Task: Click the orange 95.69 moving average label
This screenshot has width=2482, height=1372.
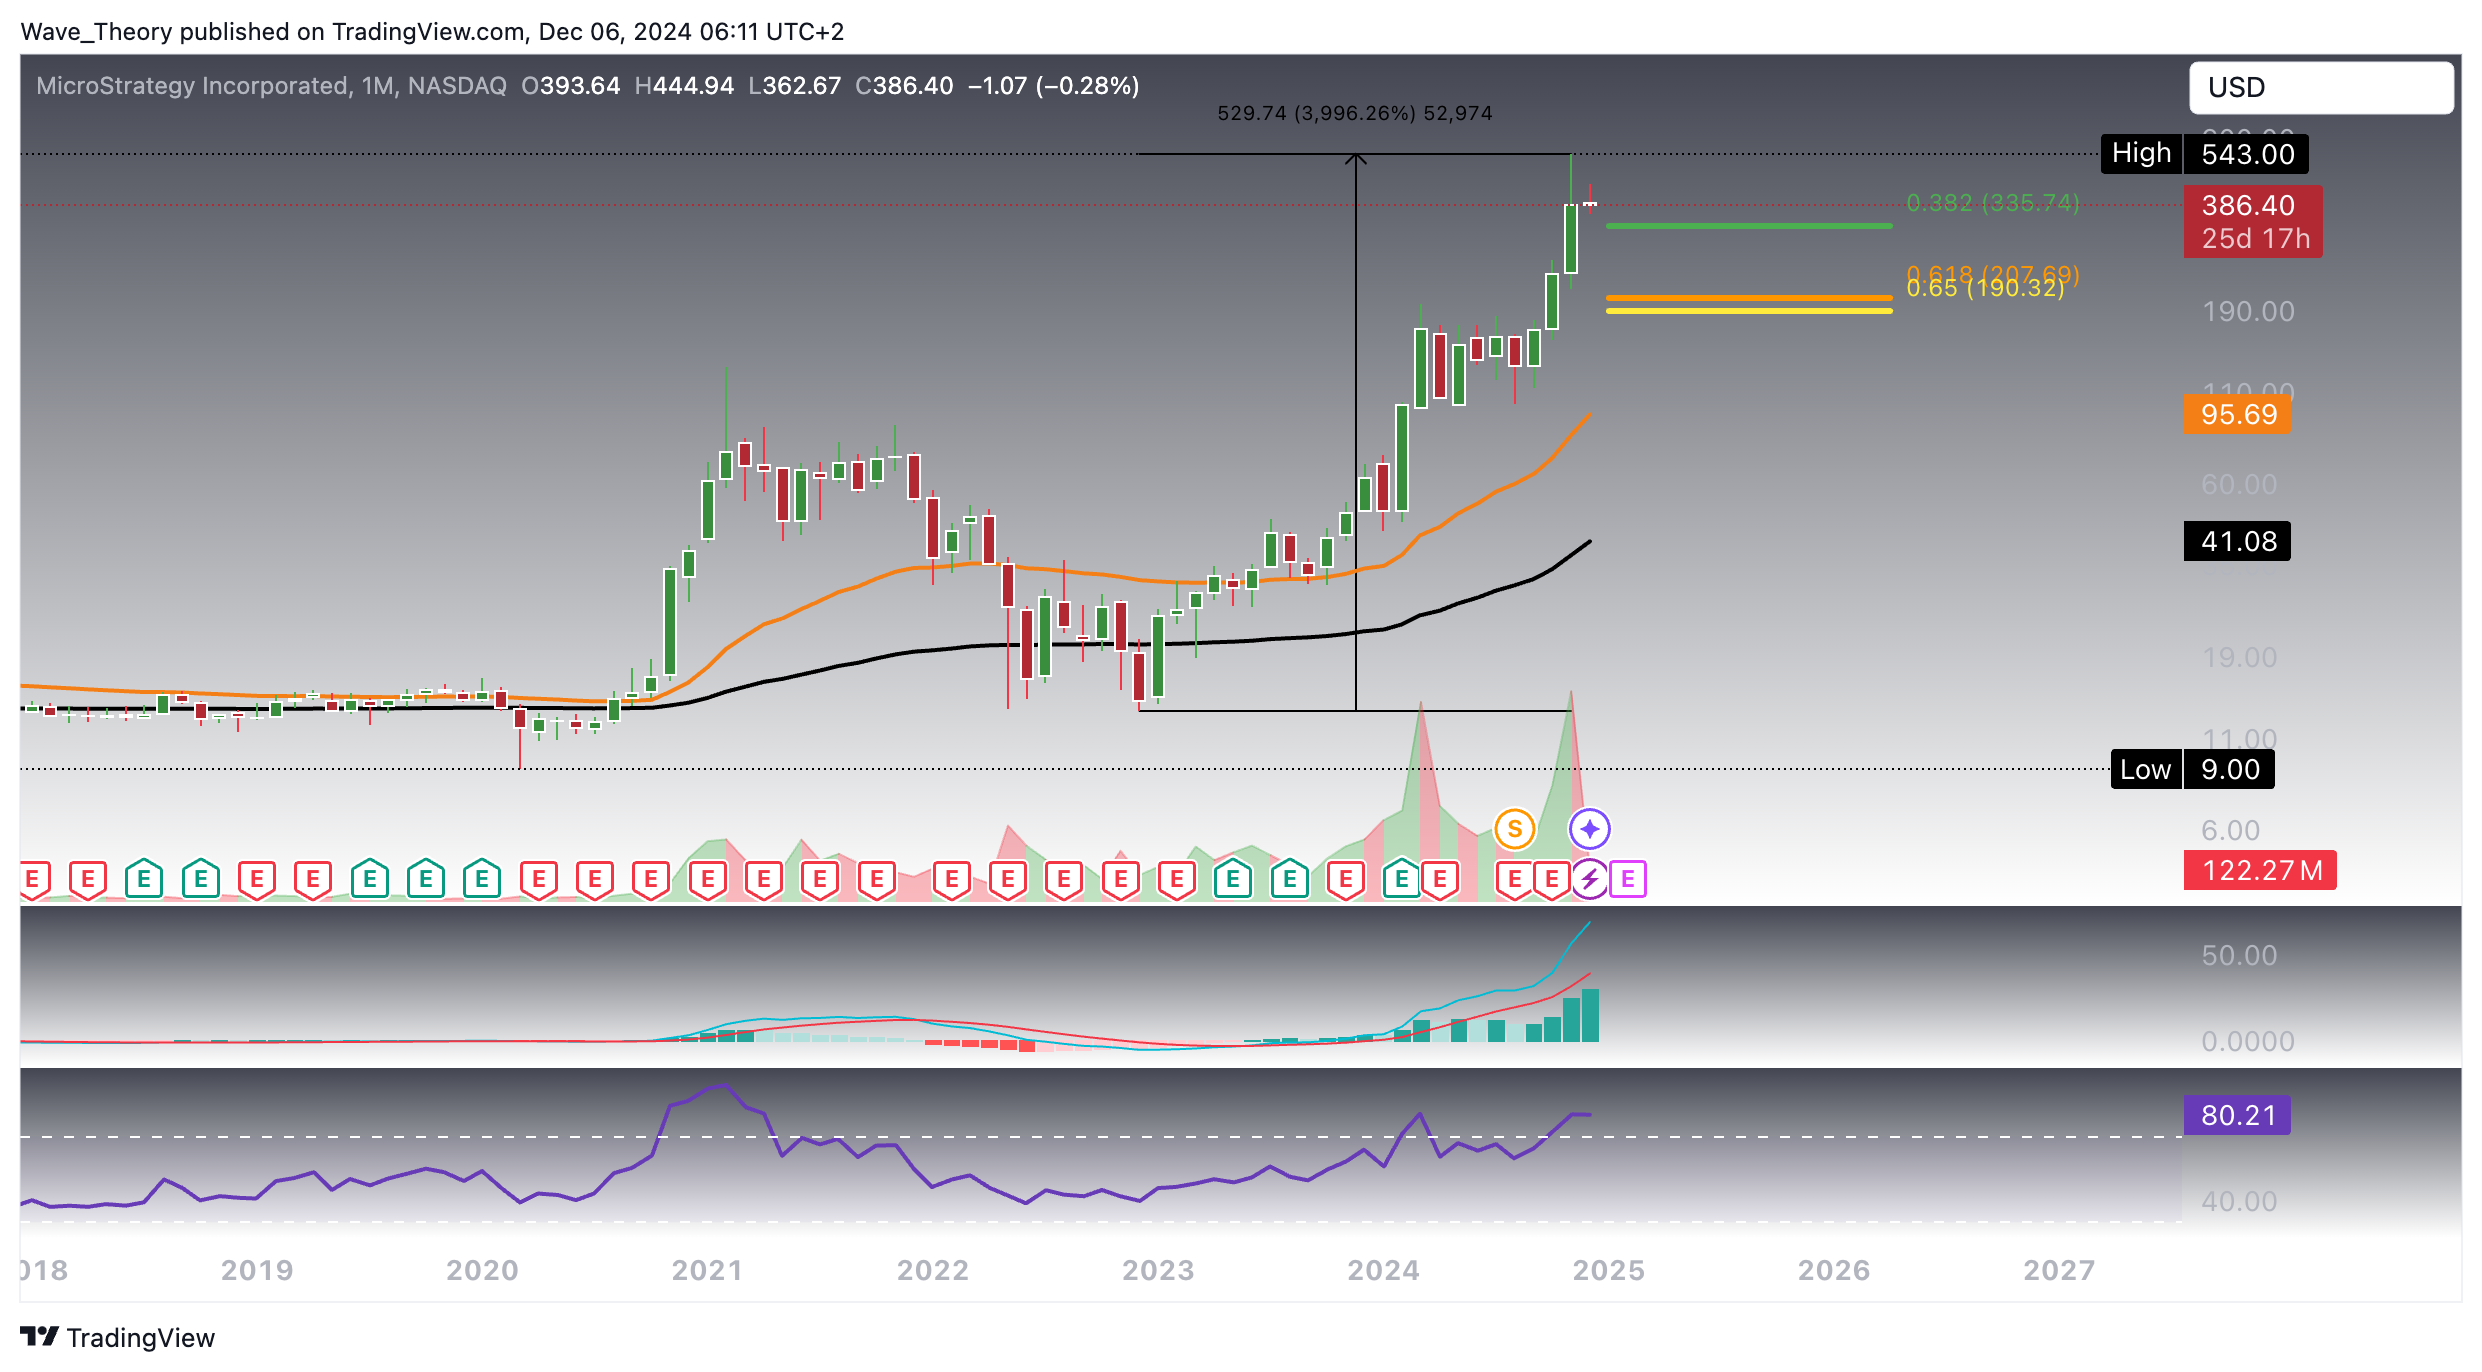Action: 2237,414
